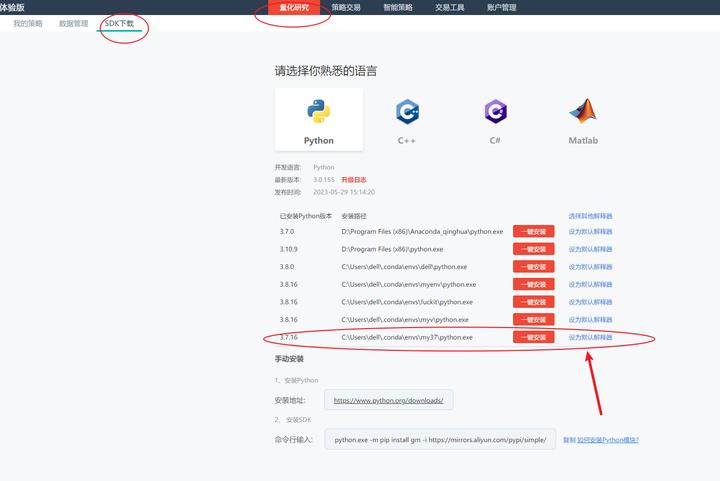Click the Anaconda_qinghua\python.exe path text

tap(422, 231)
